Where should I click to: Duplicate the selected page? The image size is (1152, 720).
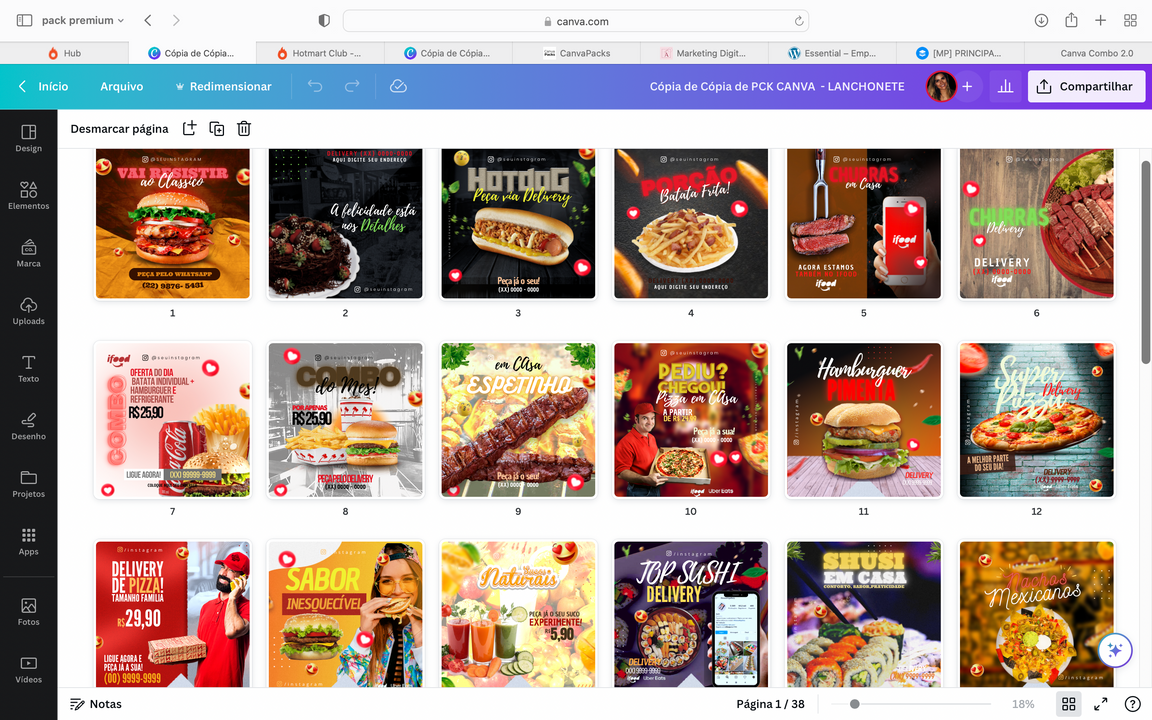click(x=216, y=128)
